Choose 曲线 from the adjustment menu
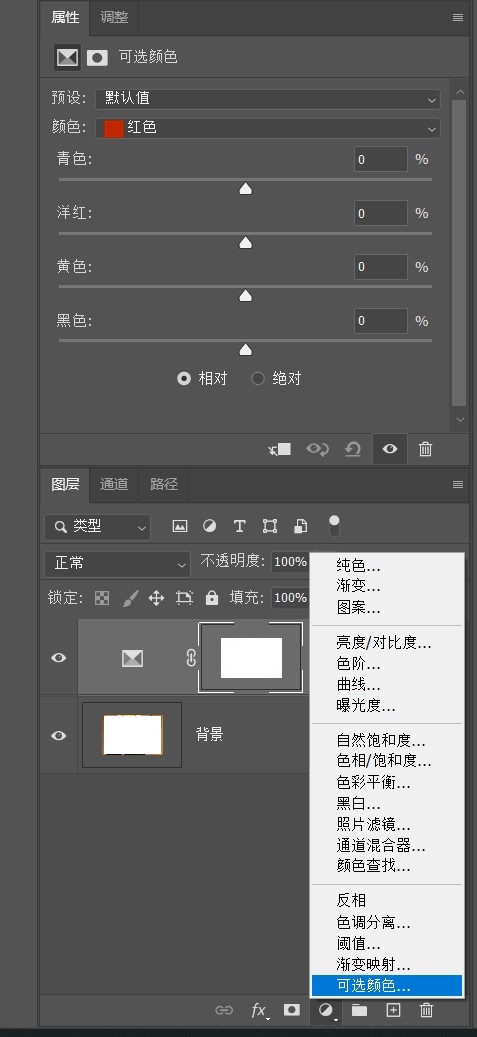Image resolution: width=477 pixels, height=1037 pixels. coord(359,684)
